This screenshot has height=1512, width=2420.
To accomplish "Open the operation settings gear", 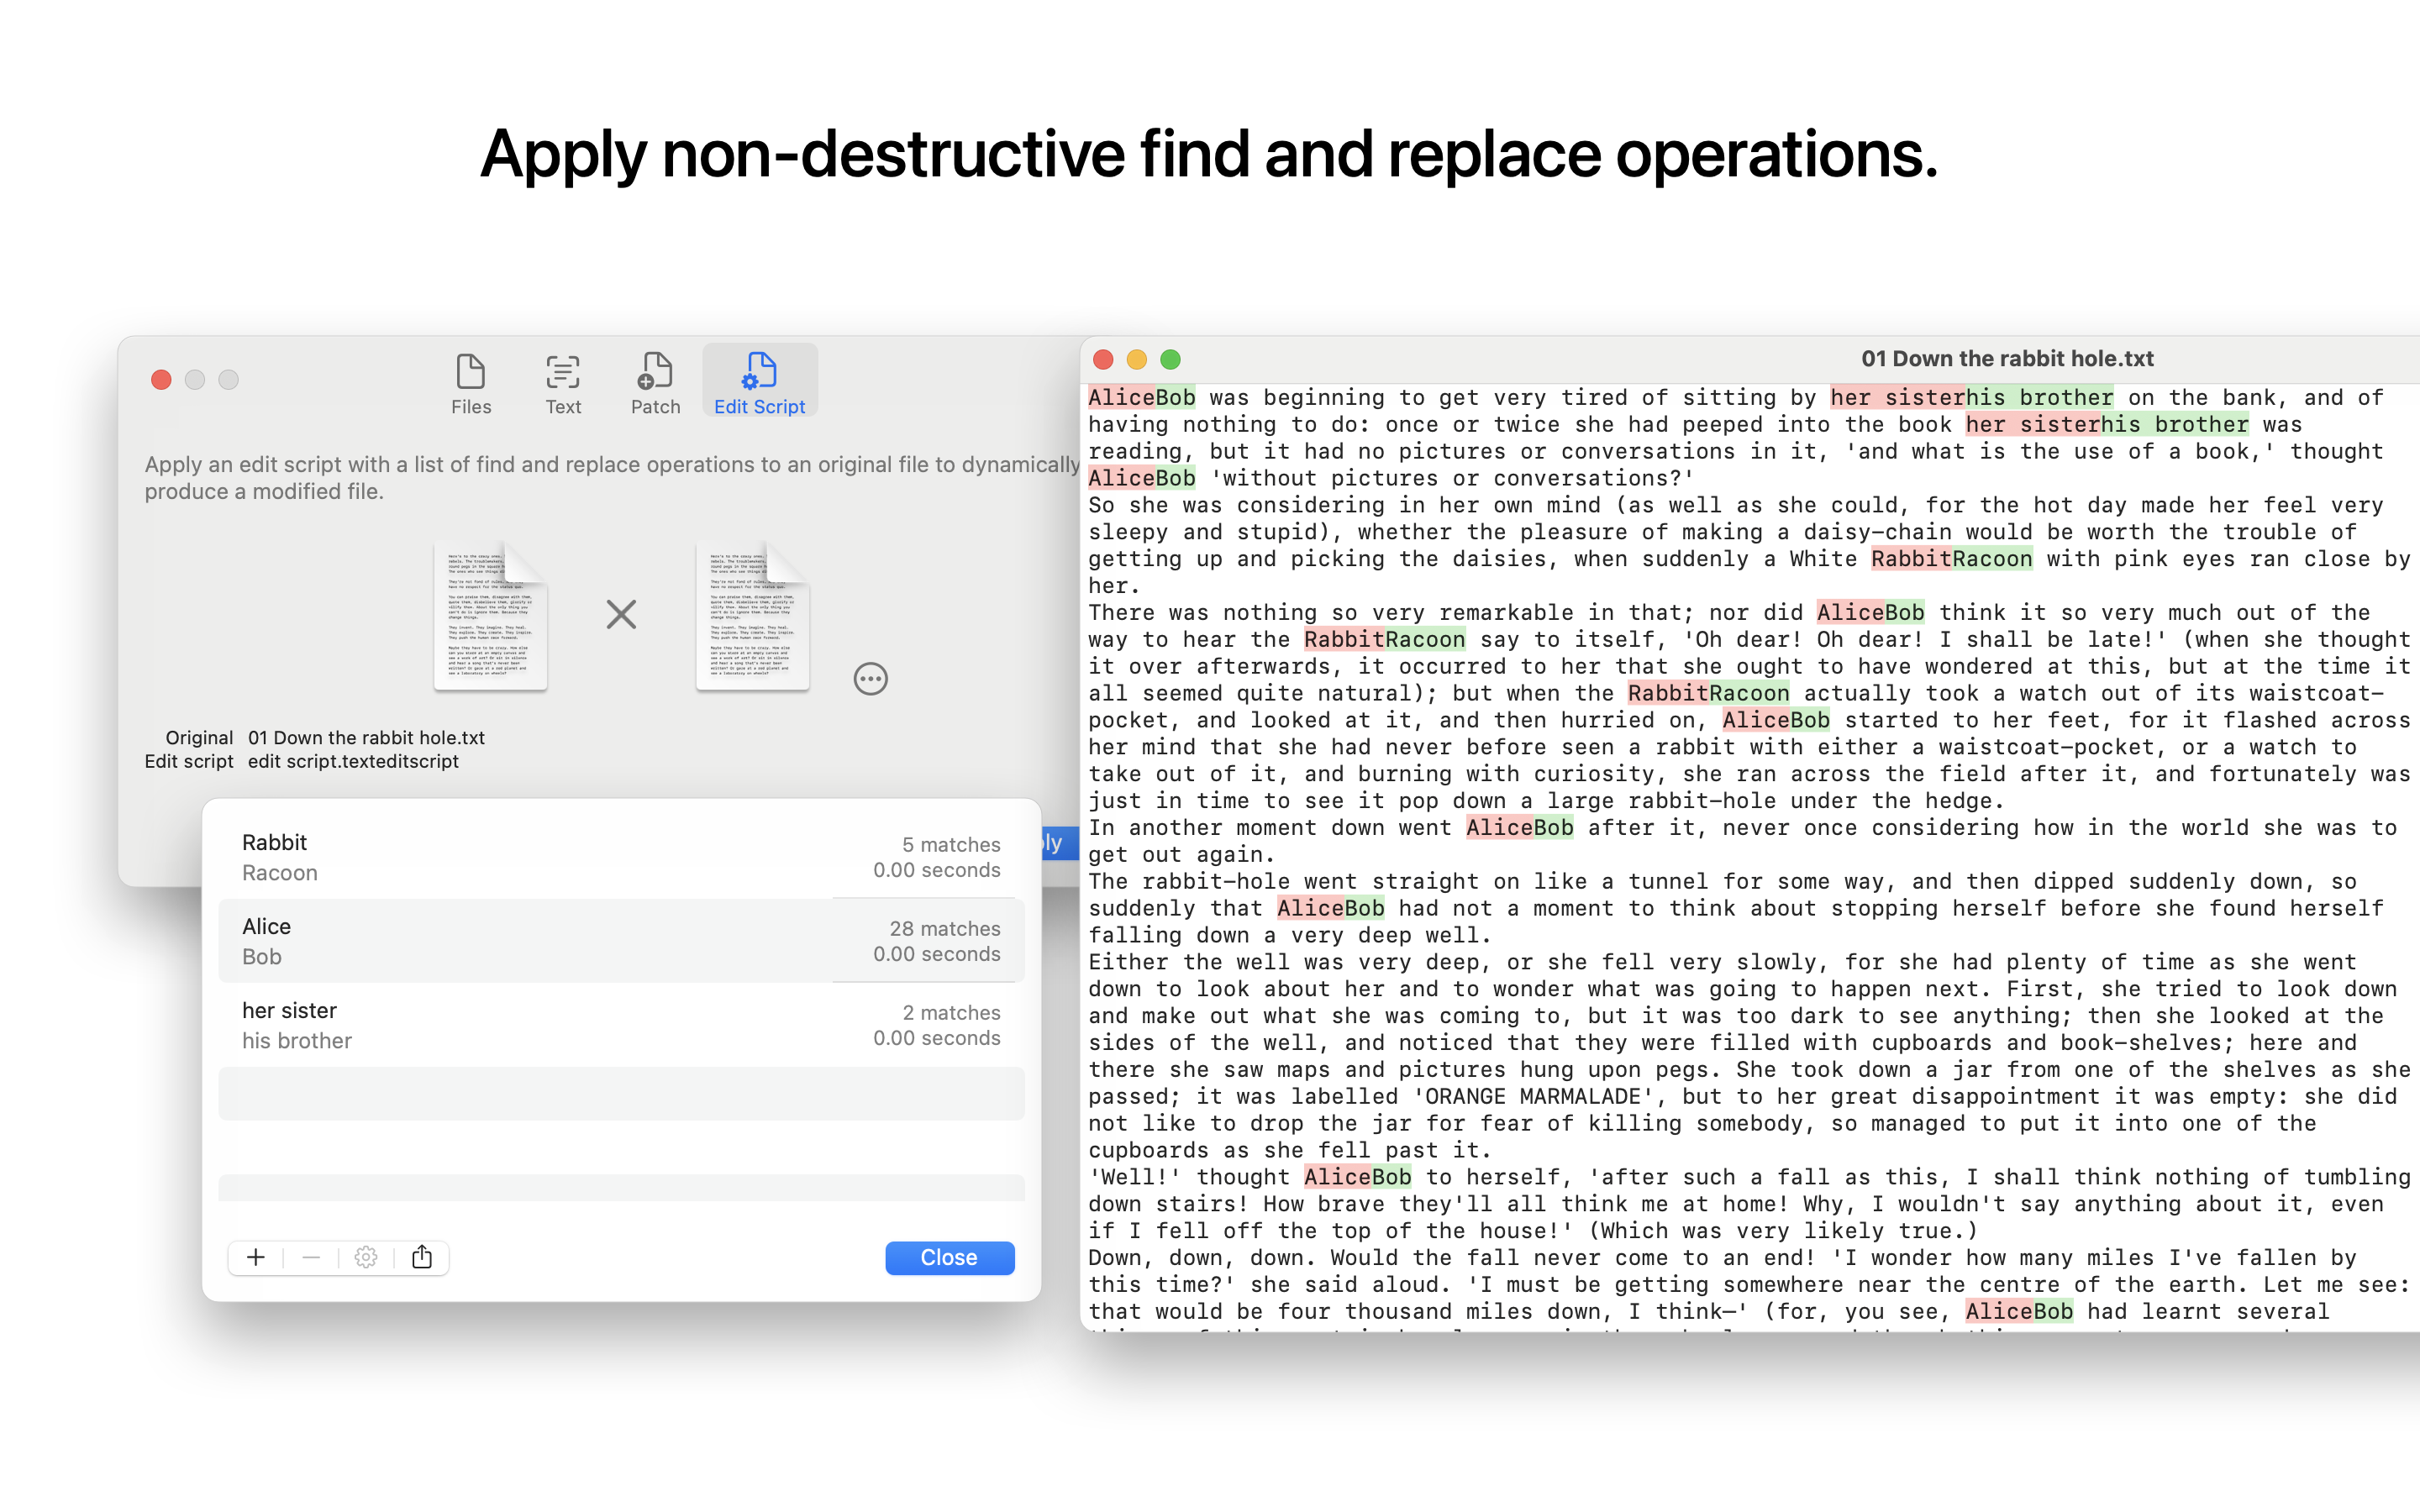I will click(x=366, y=1257).
